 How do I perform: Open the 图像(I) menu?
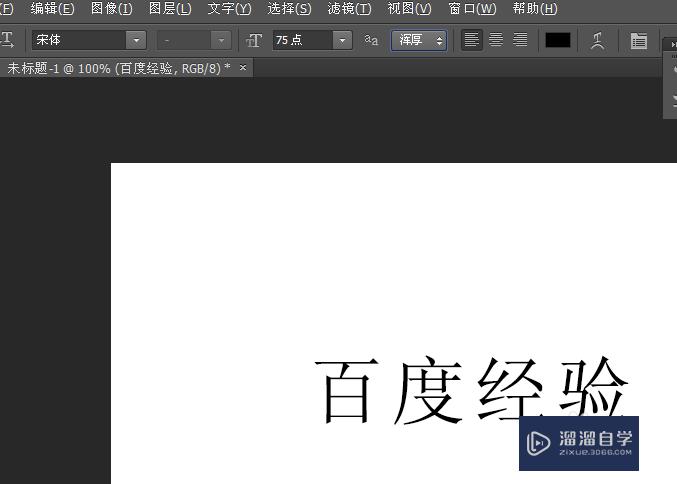(x=112, y=9)
